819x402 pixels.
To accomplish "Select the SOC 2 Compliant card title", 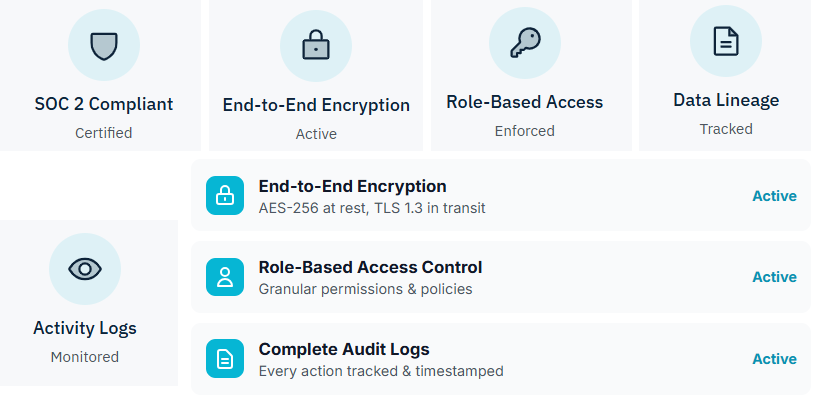I will tap(104, 104).
